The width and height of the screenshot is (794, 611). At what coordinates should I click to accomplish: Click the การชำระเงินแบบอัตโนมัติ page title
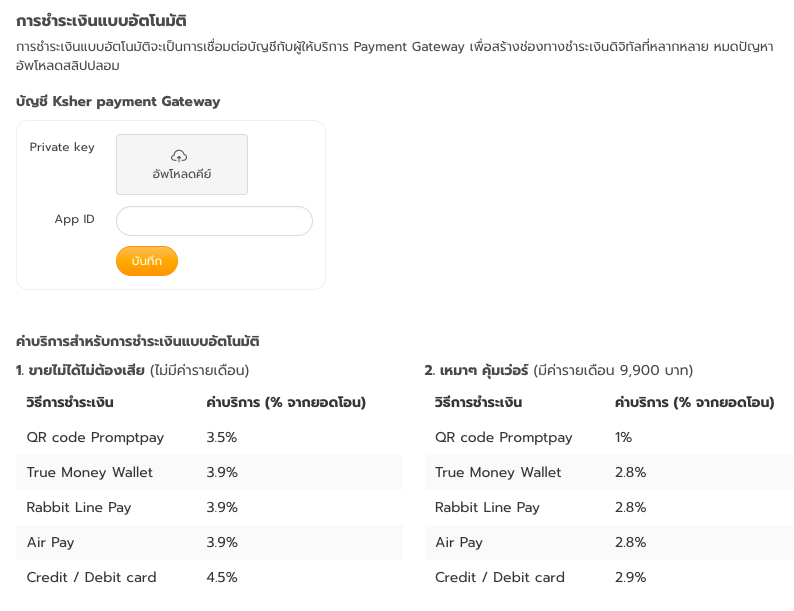click(x=101, y=21)
